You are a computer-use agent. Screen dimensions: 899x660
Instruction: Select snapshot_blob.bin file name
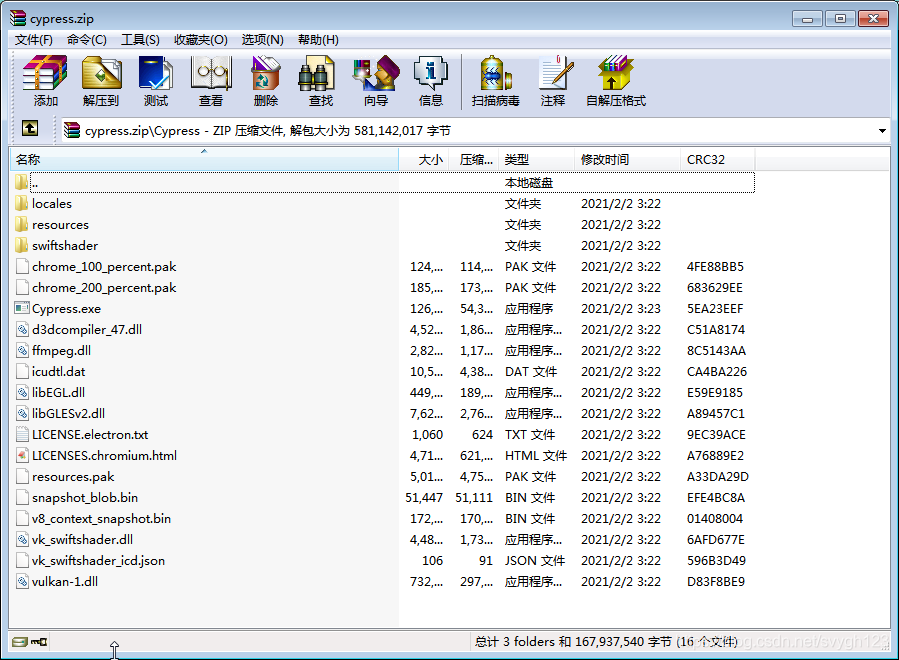tap(85, 498)
